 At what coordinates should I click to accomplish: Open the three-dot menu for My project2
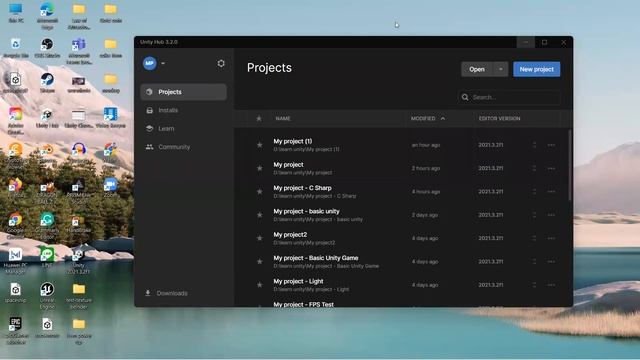pyautogui.click(x=551, y=238)
